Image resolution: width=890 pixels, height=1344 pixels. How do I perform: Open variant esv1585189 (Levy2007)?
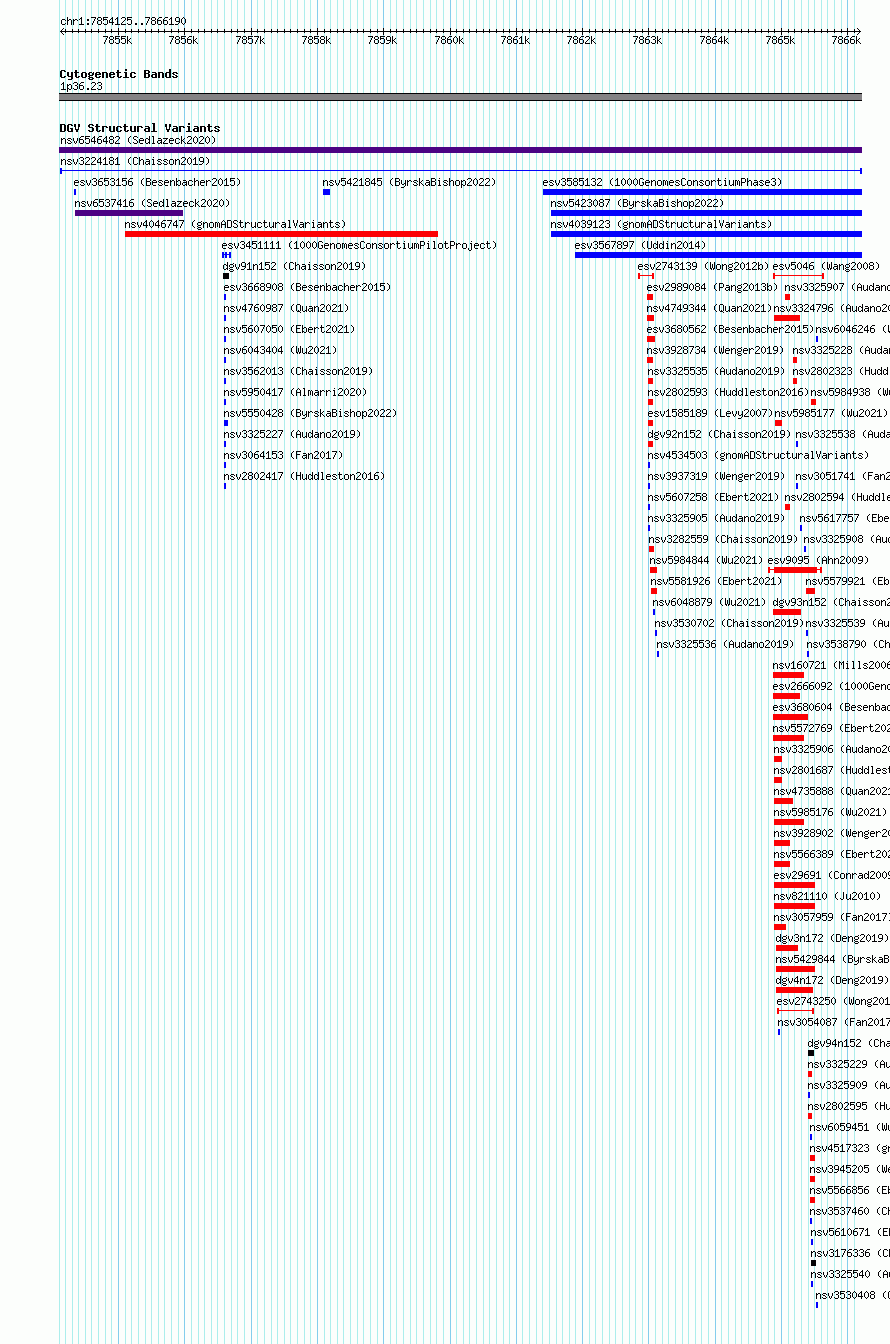pyautogui.click(x=710, y=413)
